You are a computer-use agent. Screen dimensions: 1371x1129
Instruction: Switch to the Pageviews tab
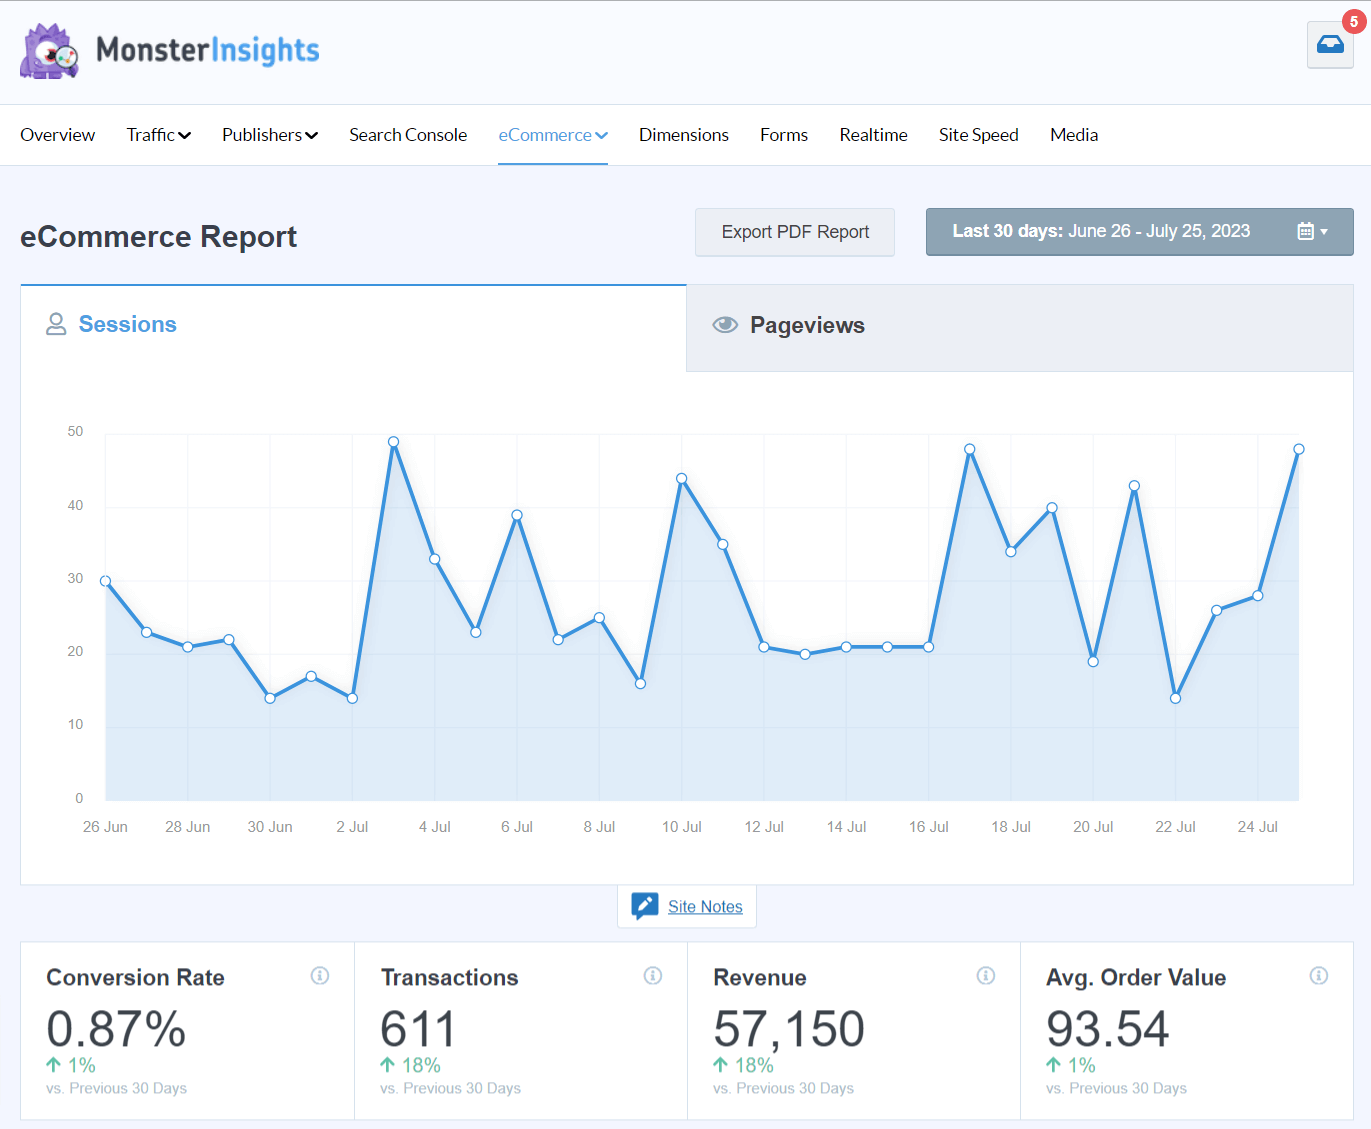point(807,325)
